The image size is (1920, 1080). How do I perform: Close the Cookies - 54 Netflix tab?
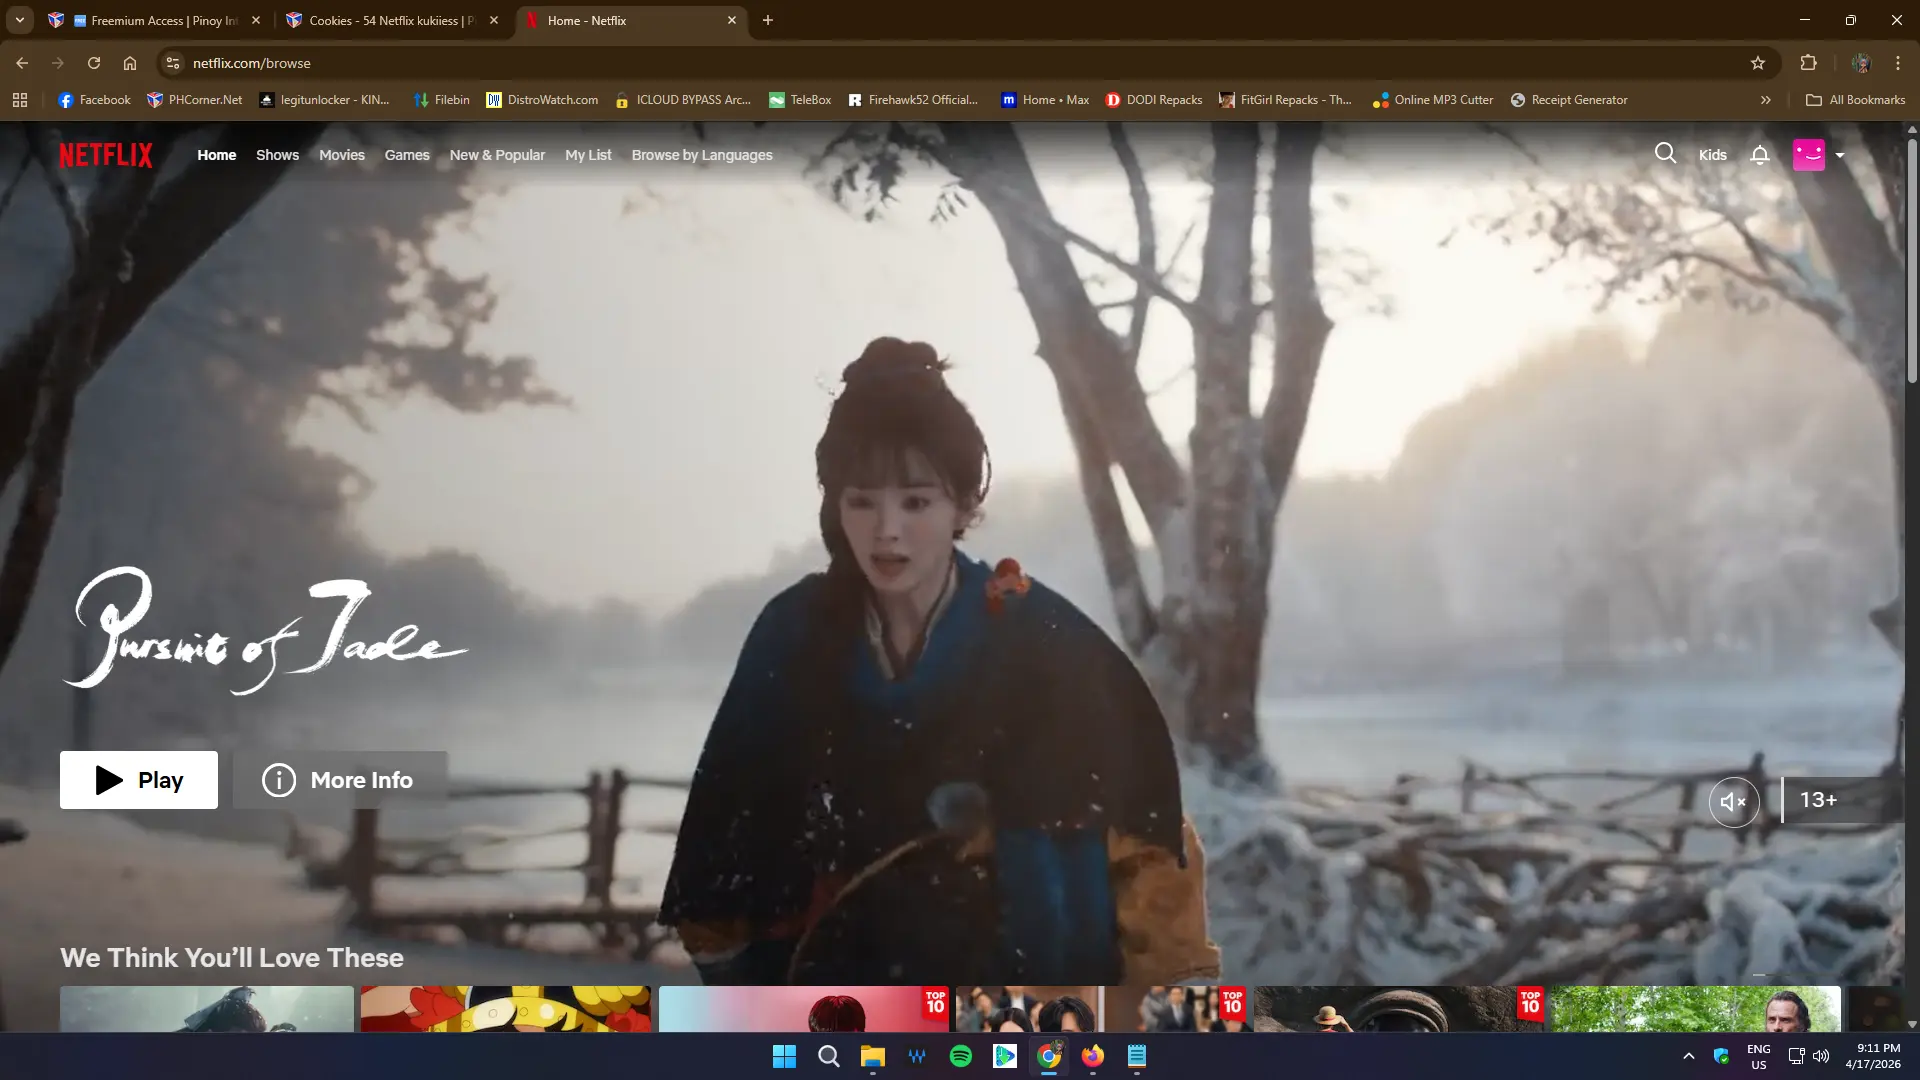pos(494,20)
